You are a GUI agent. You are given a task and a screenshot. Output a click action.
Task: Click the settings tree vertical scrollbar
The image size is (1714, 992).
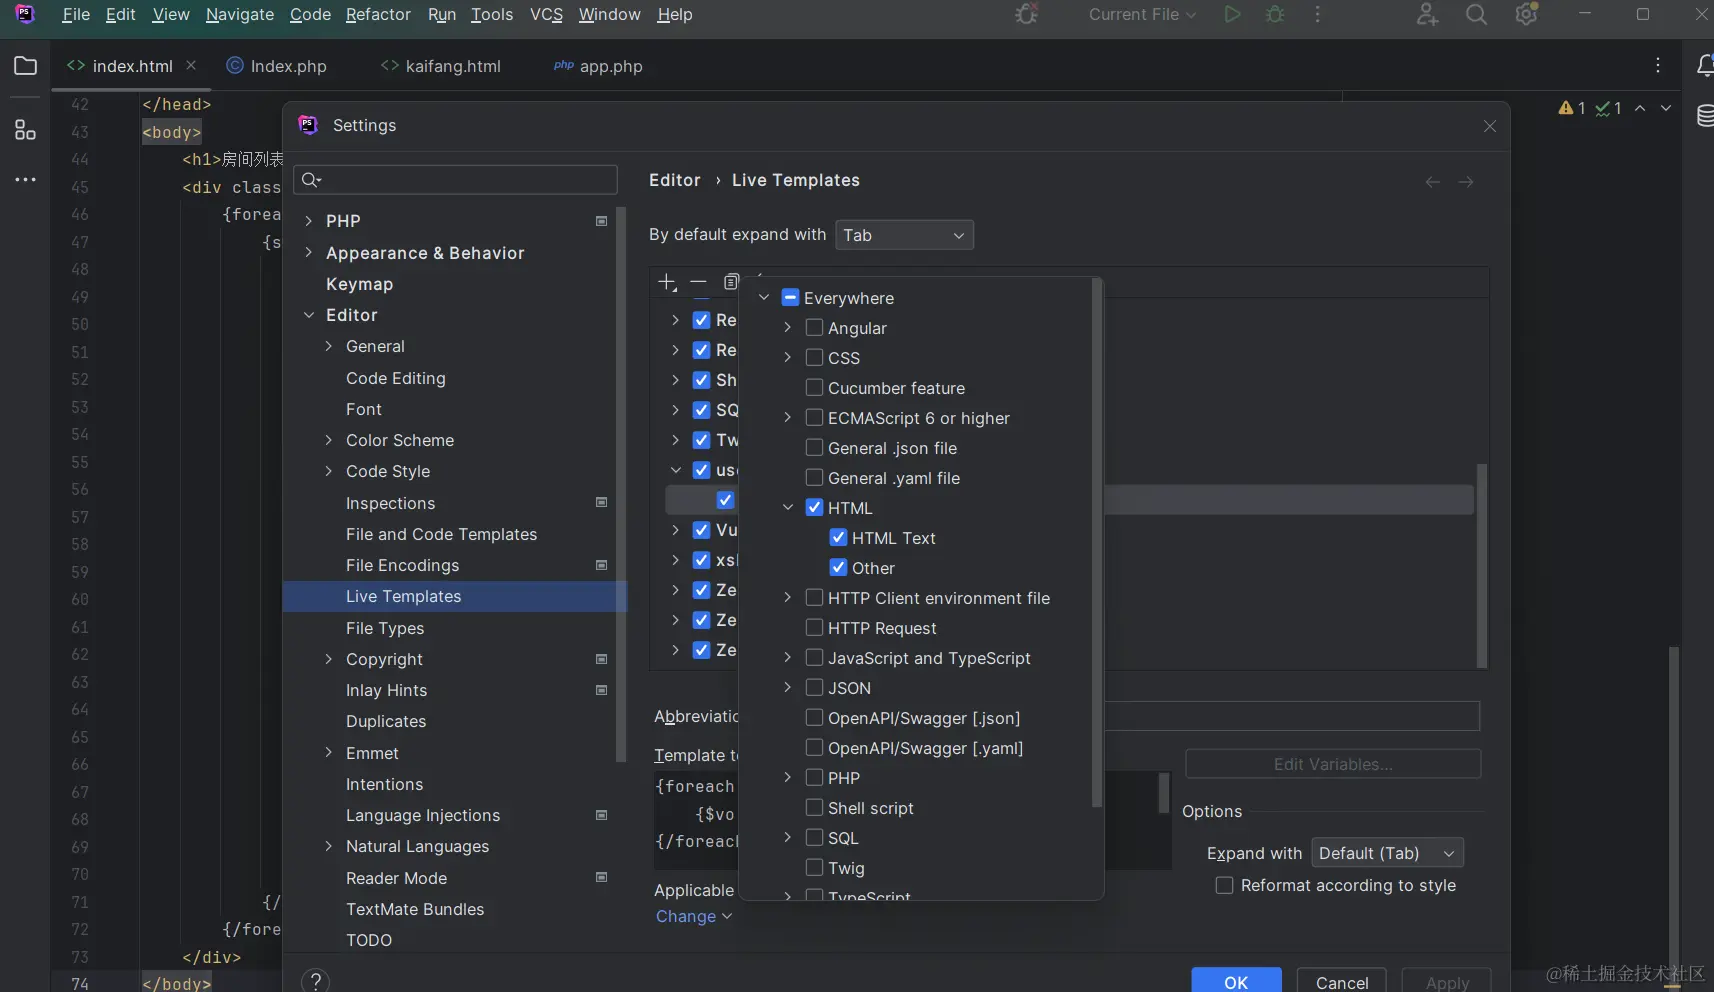tap(621, 485)
